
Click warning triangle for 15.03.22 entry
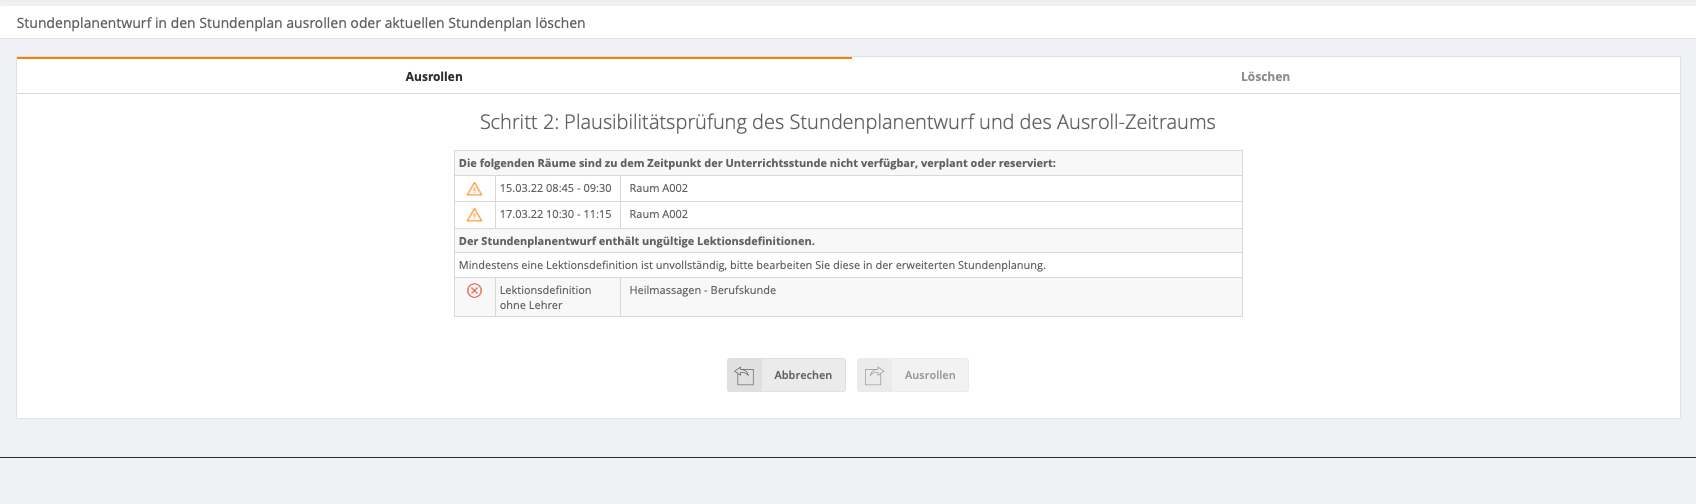coord(475,188)
